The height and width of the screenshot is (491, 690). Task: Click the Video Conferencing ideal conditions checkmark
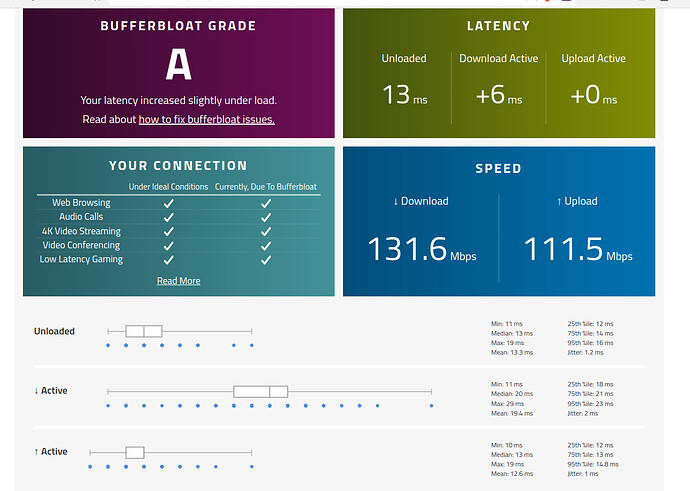coord(168,246)
